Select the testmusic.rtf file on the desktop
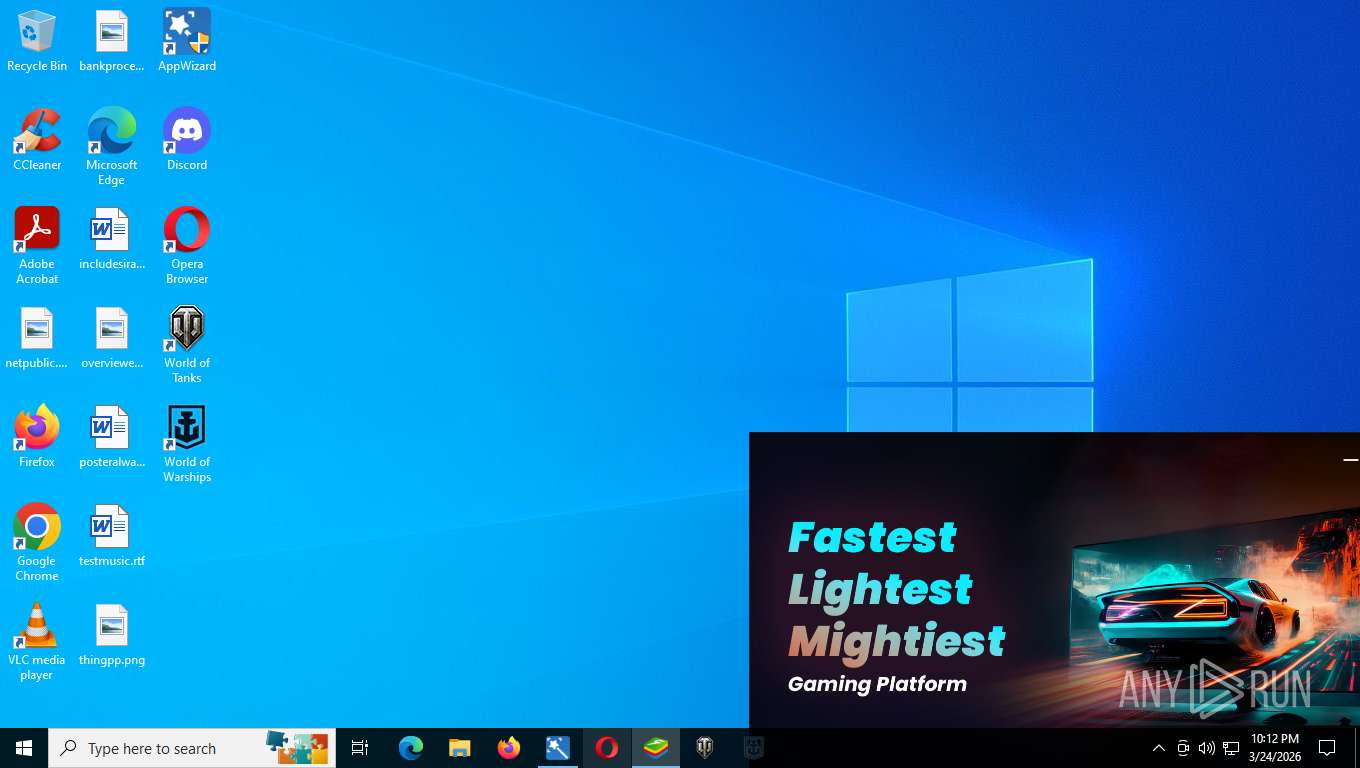This screenshot has width=1360, height=768. 112,536
